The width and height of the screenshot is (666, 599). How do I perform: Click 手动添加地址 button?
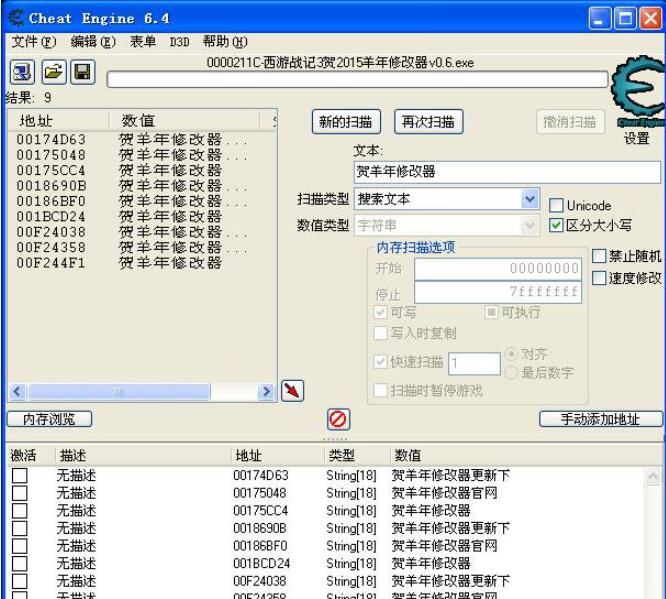point(601,419)
